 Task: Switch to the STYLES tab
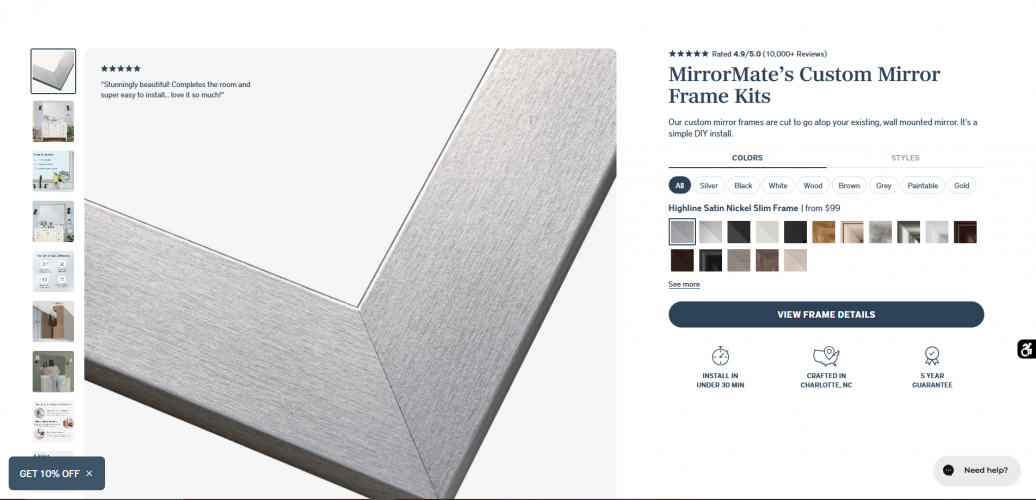[905, 158]
